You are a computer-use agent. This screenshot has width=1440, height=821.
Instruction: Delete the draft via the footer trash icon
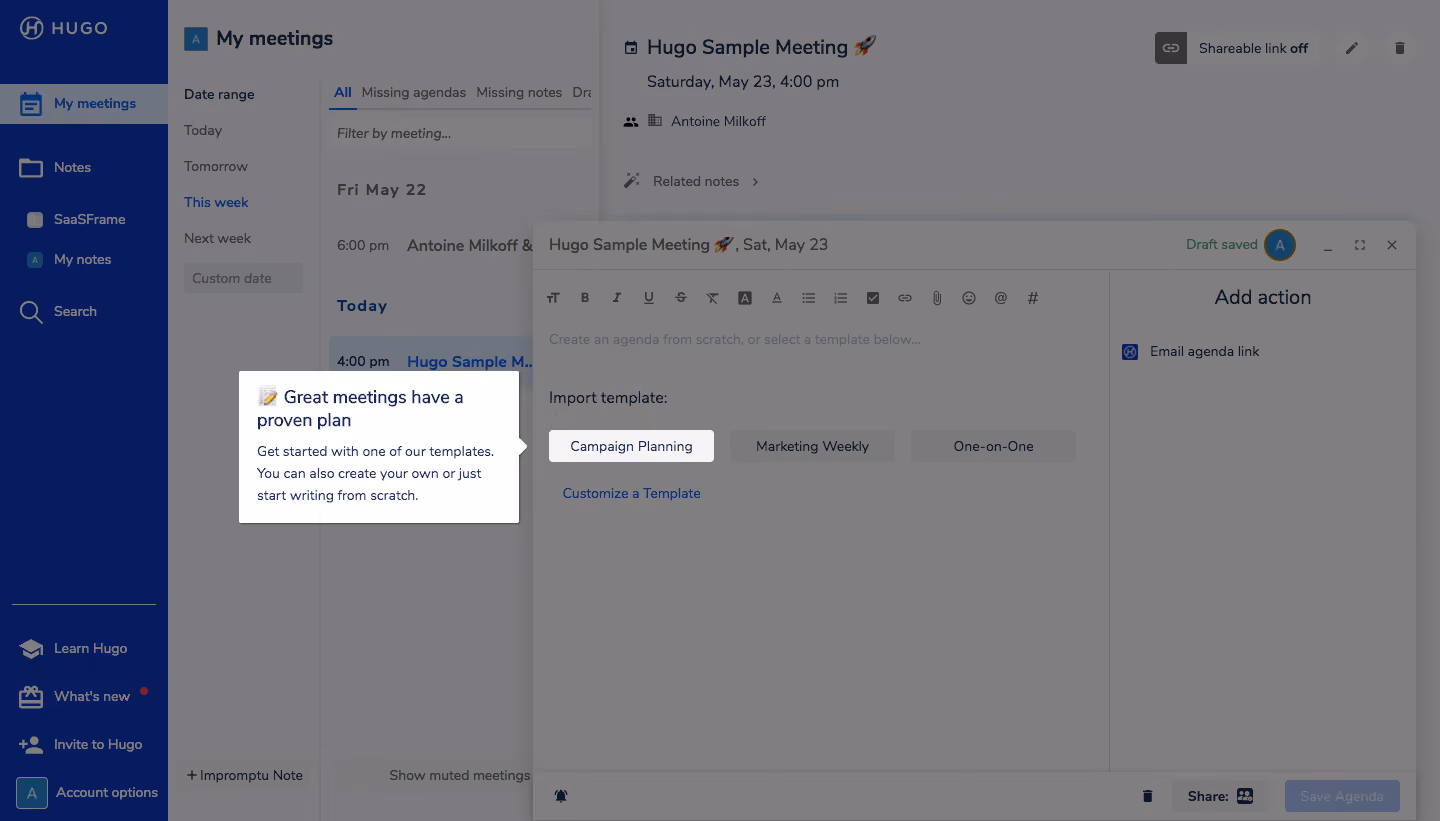(x=1147, y=796)
